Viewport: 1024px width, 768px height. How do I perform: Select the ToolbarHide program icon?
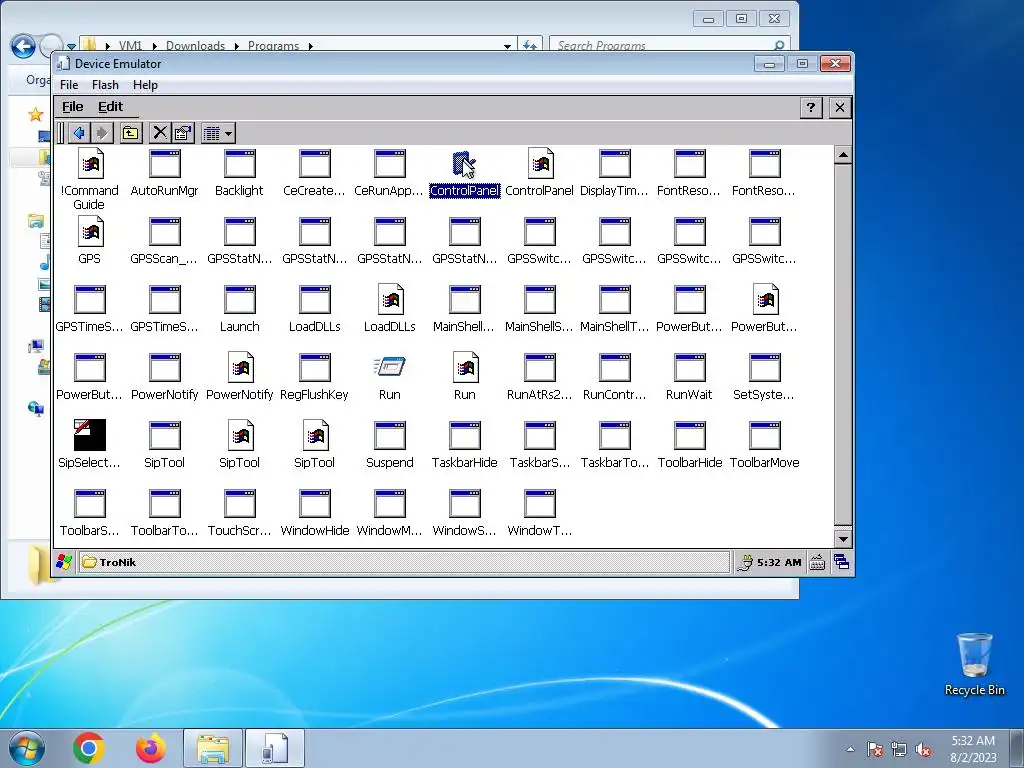pos(690,436)
